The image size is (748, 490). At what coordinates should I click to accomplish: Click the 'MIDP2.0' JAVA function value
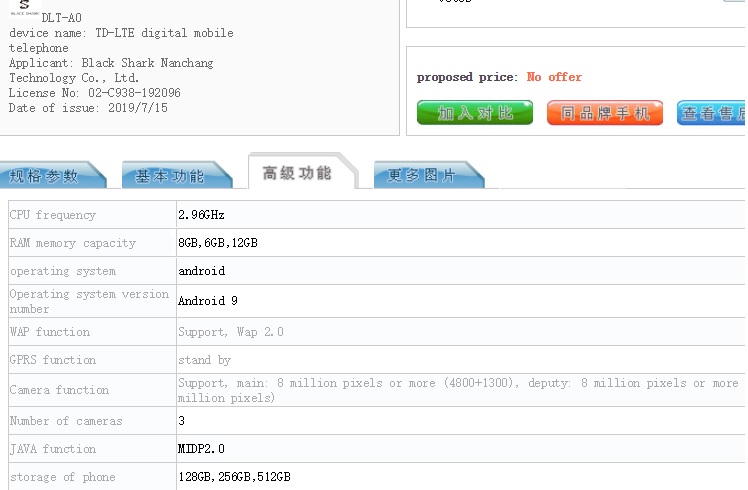(201, 448)
